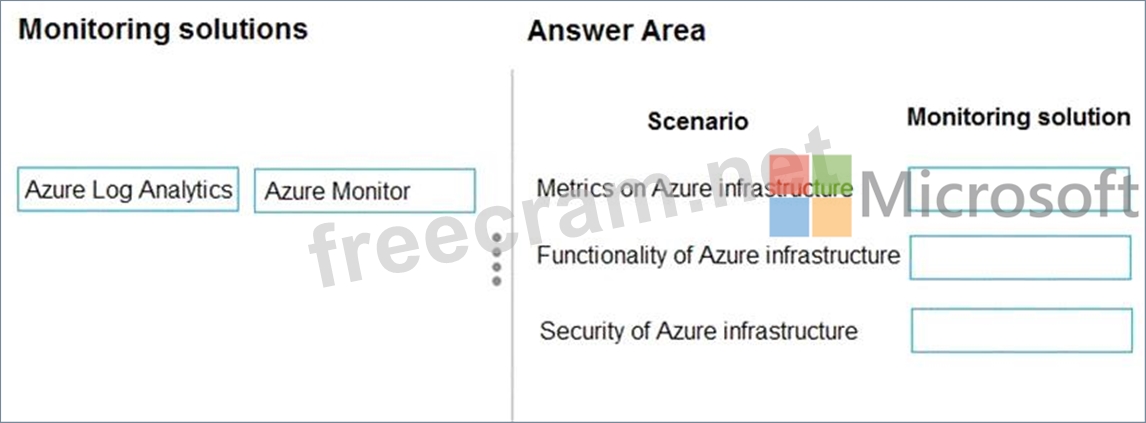Click the yellow square of the Microsoft logo
This screenshot has width=1146, height=423.
tap(832, 217)
